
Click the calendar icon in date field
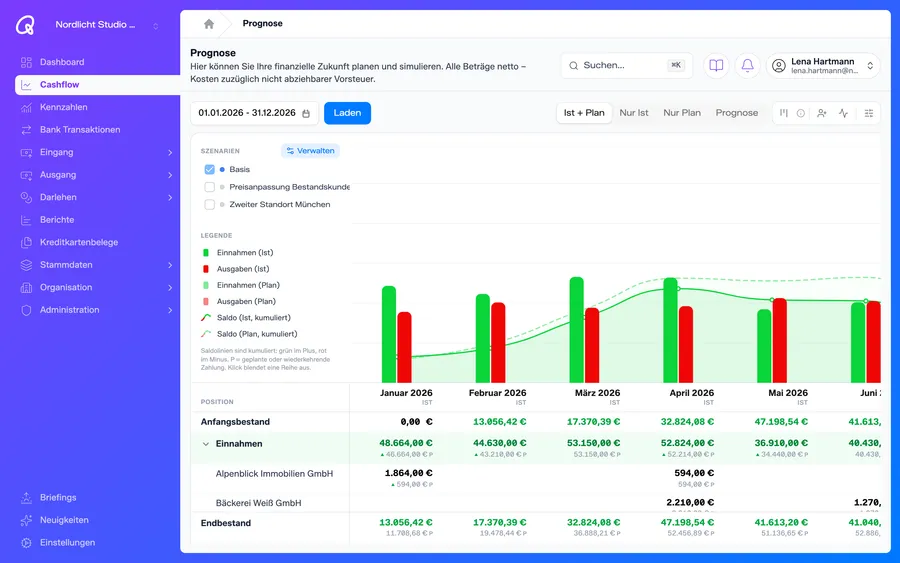(x=306, y=114)
